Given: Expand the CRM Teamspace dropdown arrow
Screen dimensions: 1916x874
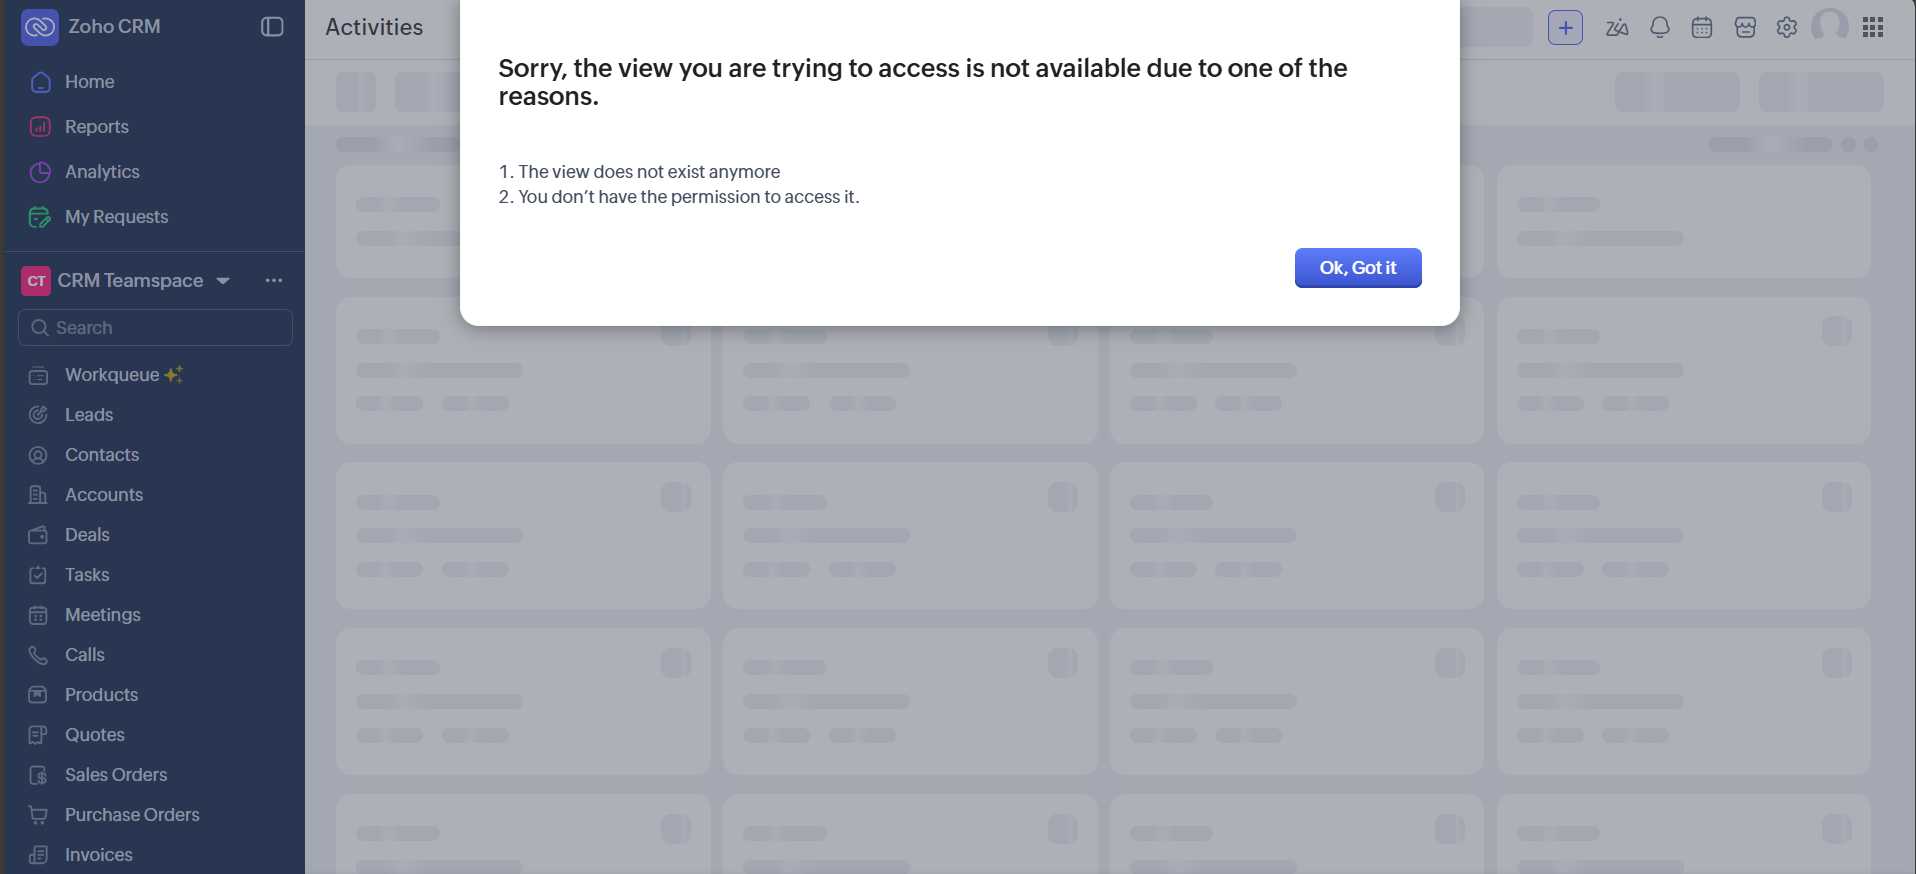Looking at the screenshot, I should pyautogui.click(x=223, y=281).
